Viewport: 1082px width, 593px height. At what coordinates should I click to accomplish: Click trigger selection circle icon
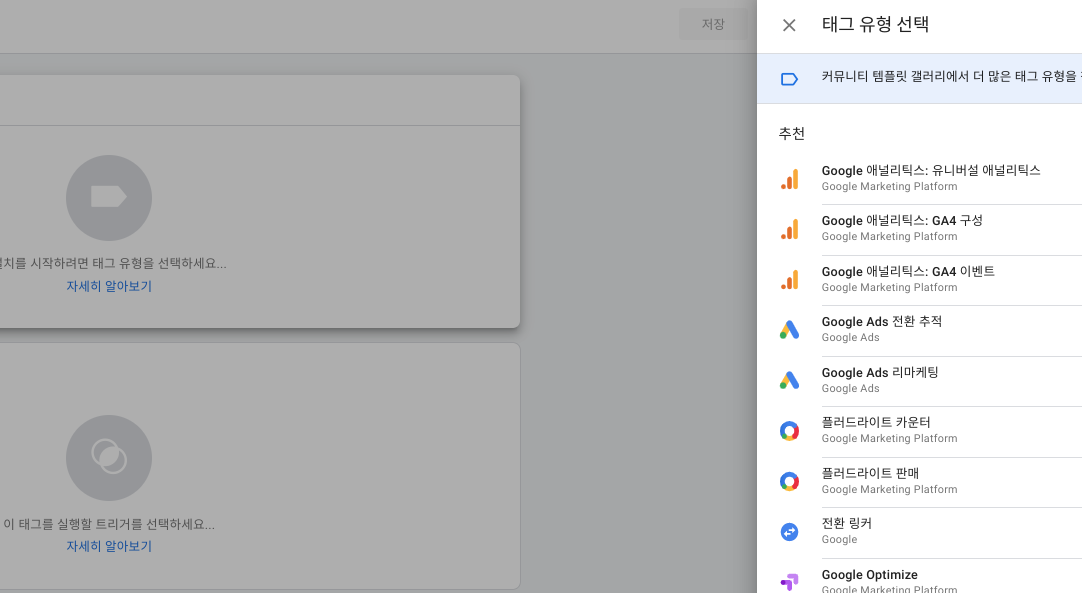coord(109,458)
